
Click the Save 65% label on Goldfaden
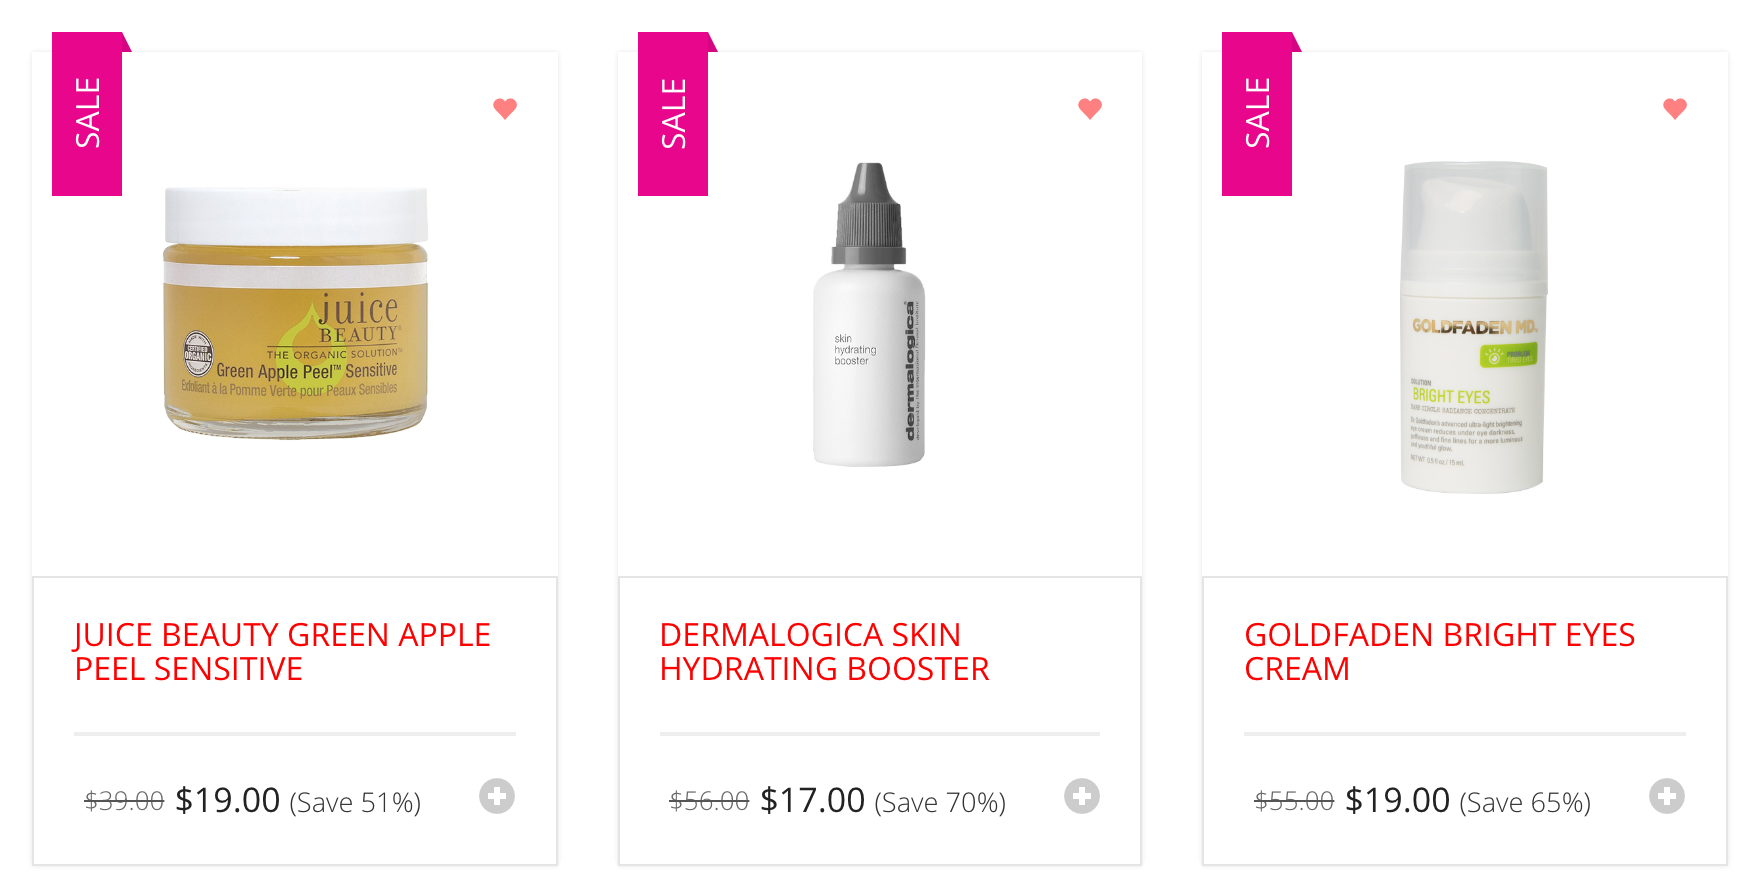coord(1525,803)
